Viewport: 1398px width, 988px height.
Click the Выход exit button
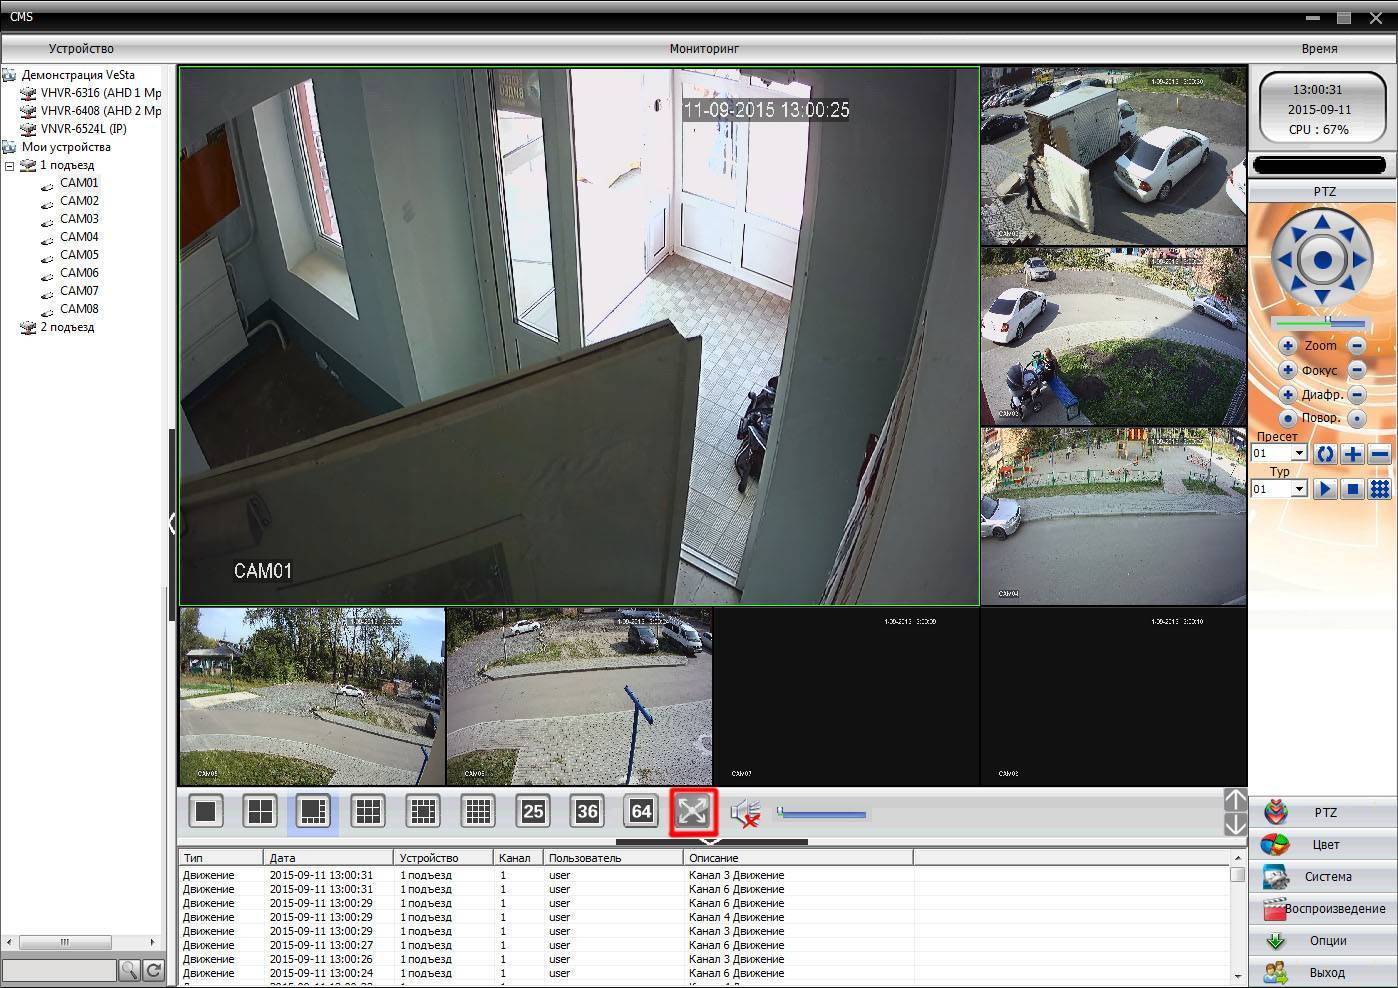pyautogui.click(x=1323, y=973)
